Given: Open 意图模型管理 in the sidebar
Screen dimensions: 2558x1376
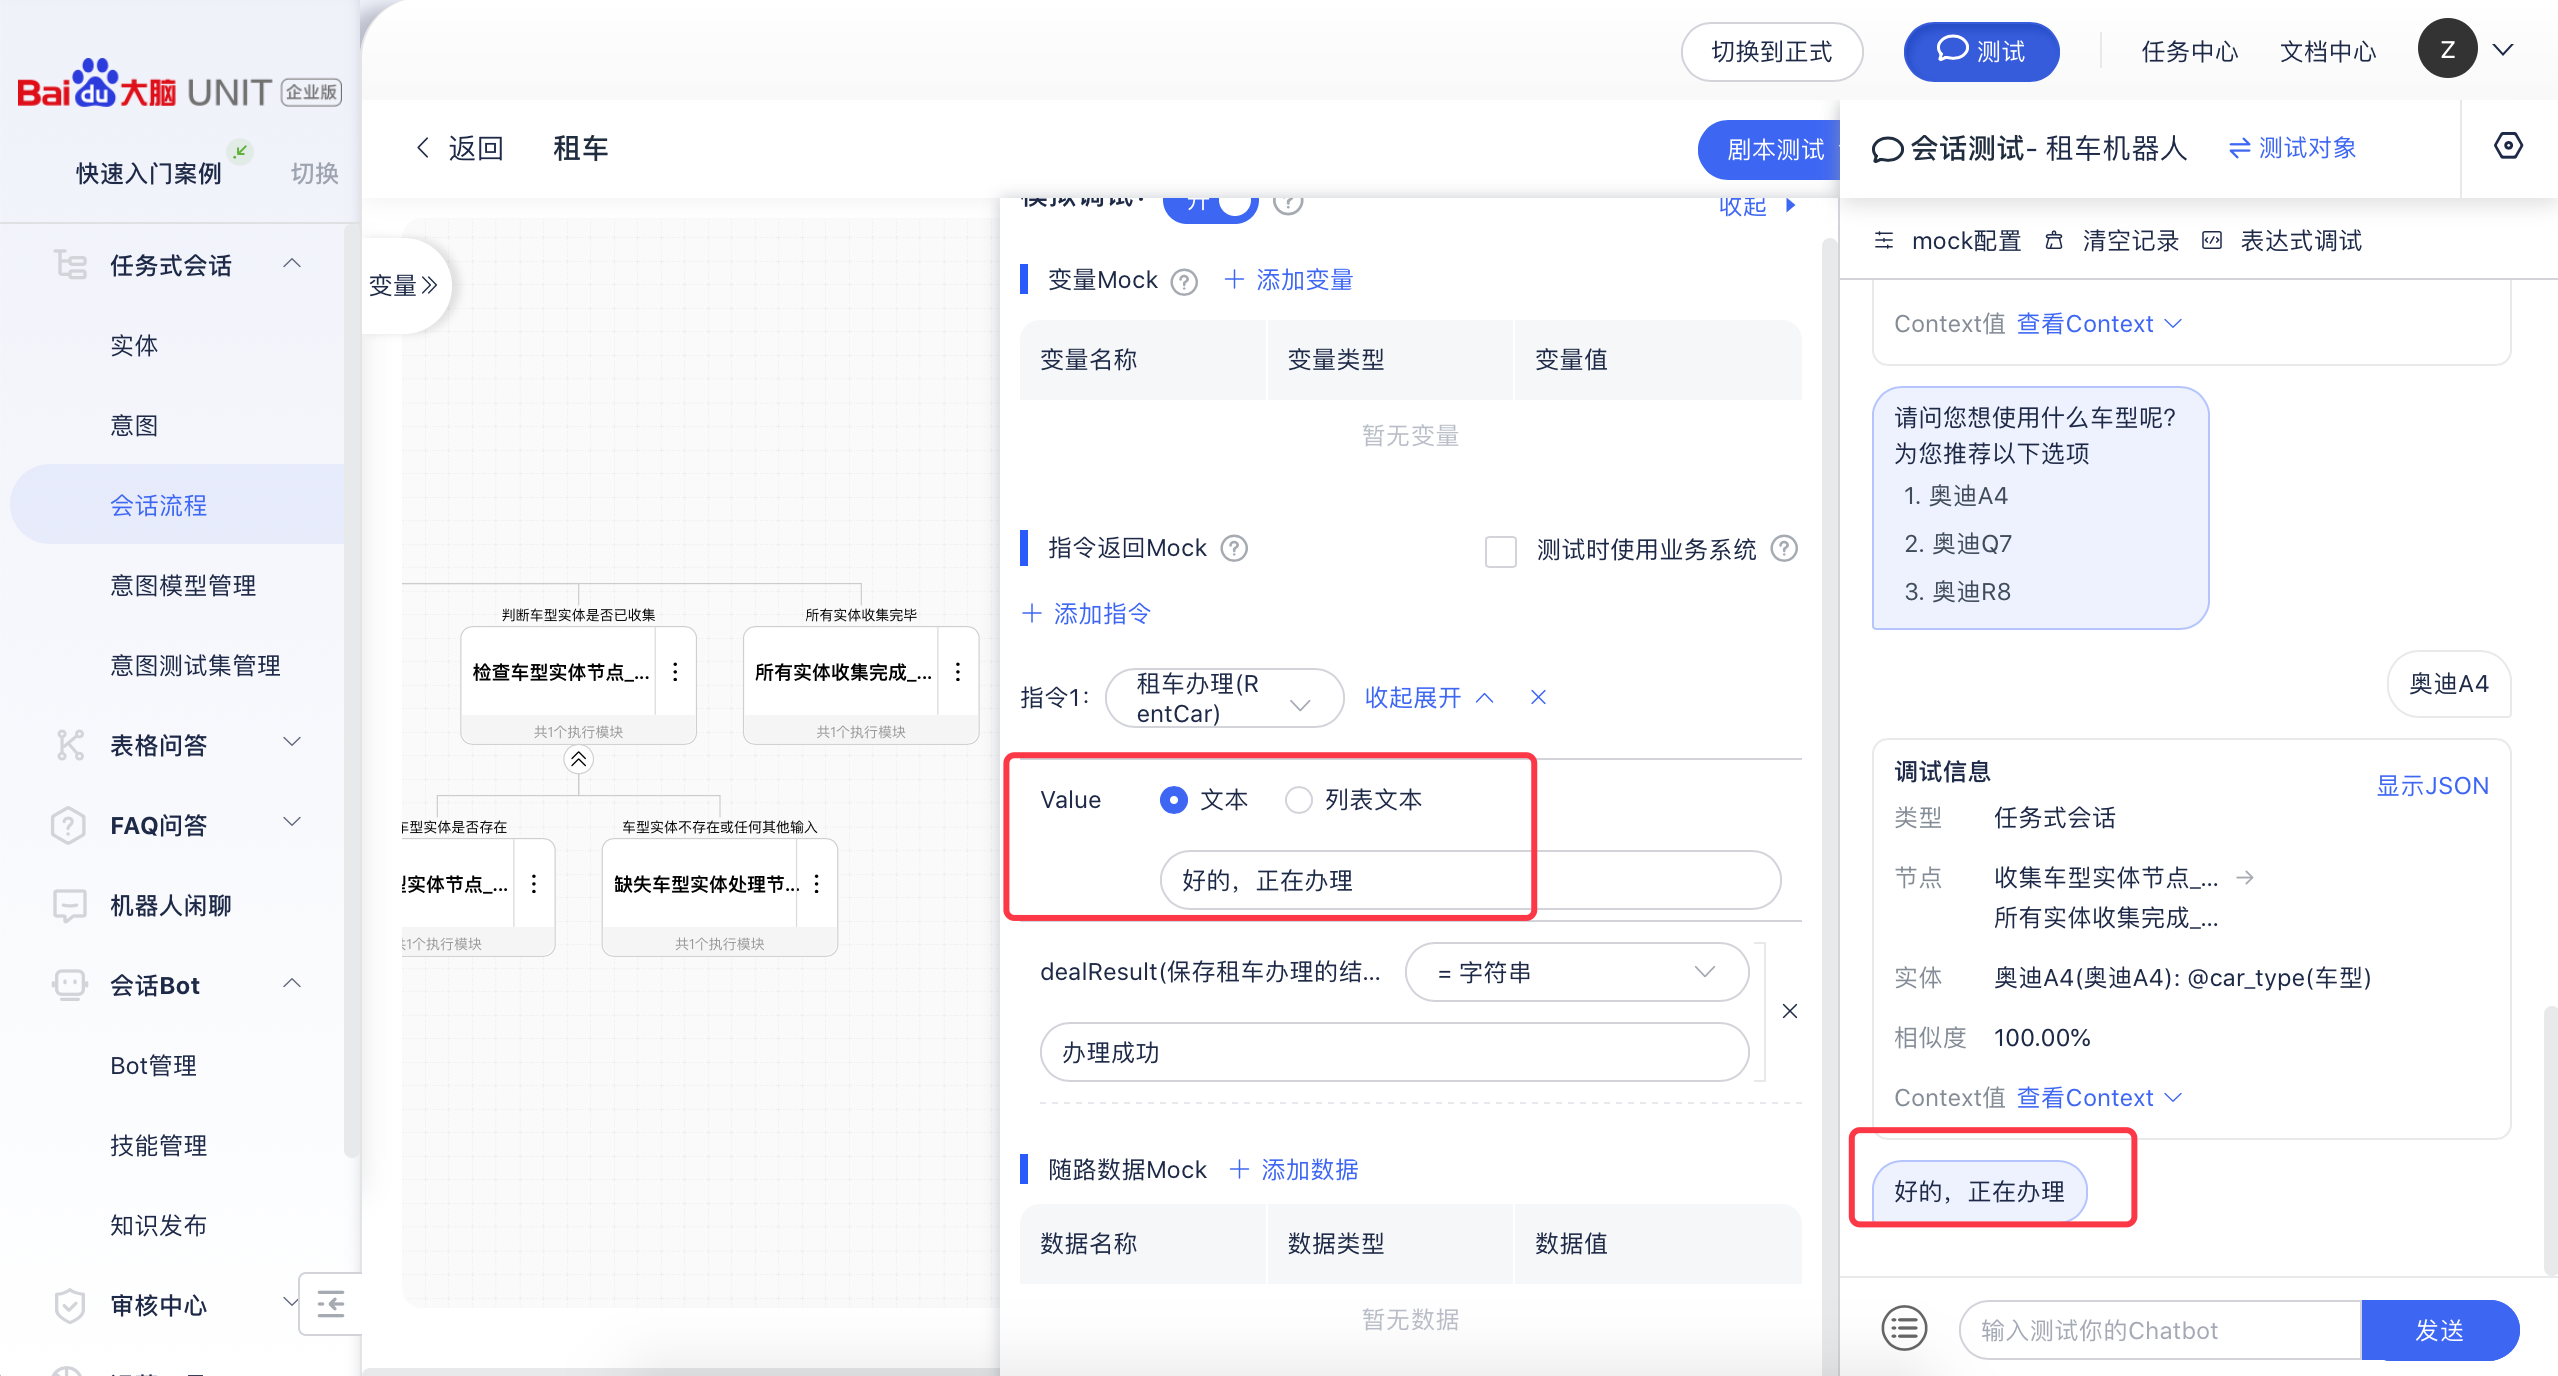Looking at the screenshot, I should point(183,585).
